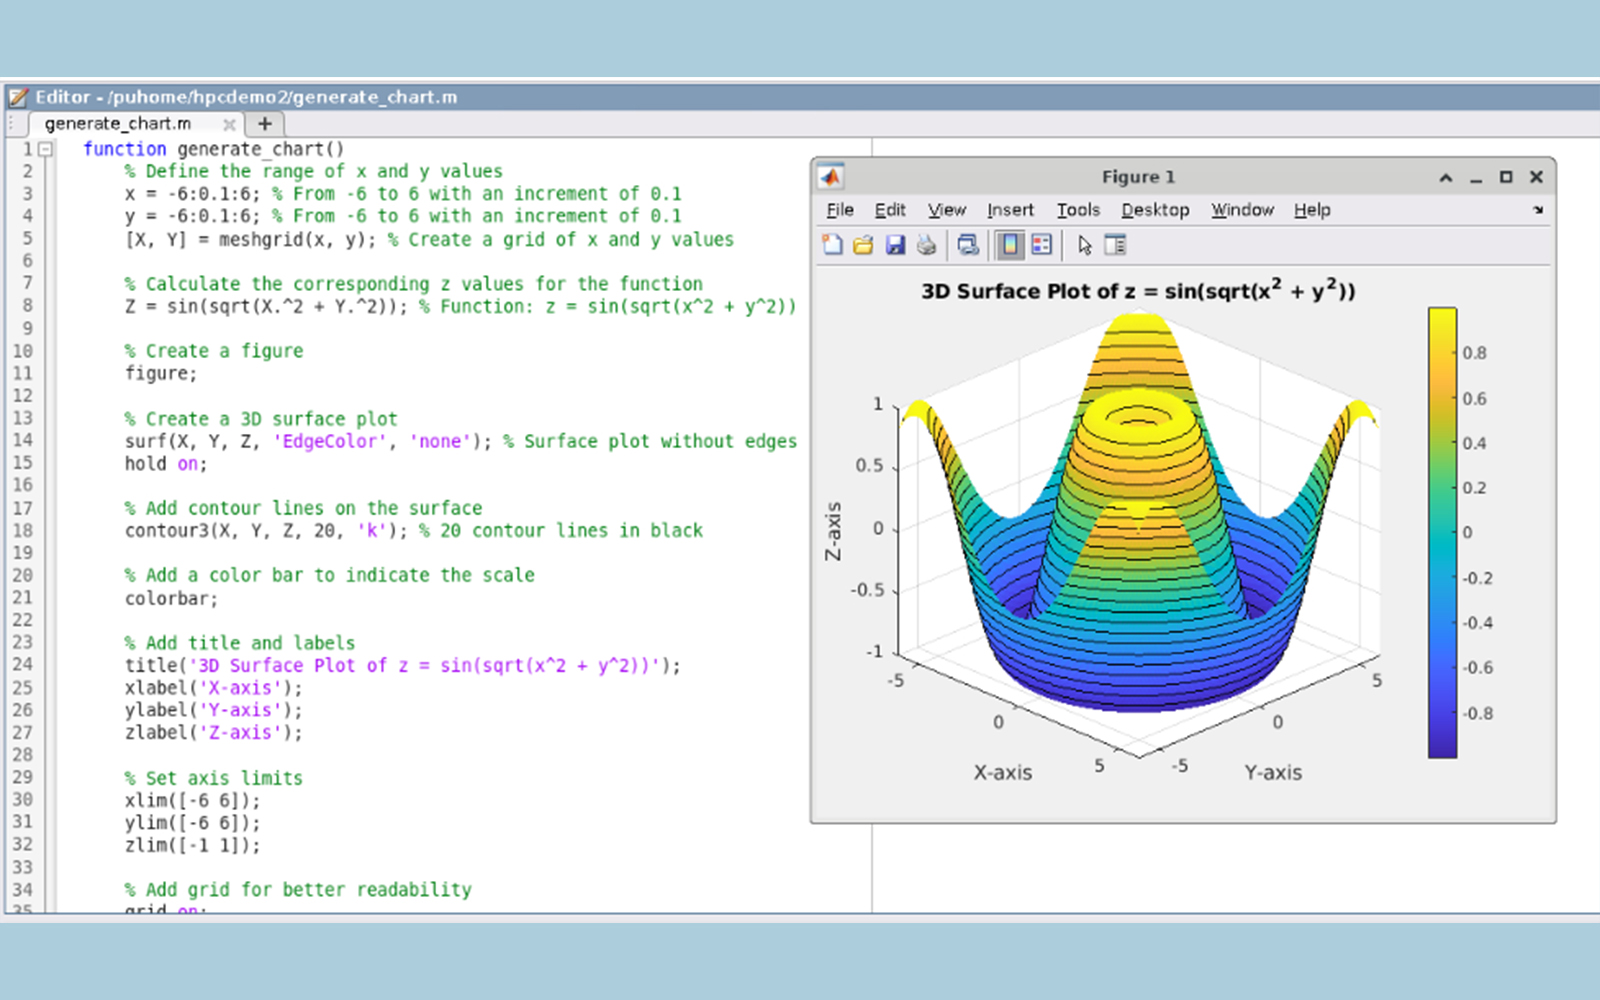Select the Edit Plot arrow icon
The image size is (1600, 1000).
1085,245
